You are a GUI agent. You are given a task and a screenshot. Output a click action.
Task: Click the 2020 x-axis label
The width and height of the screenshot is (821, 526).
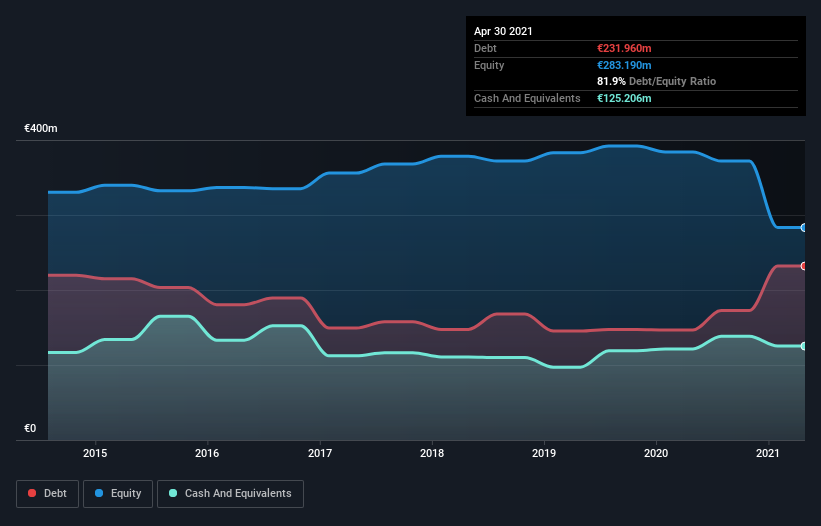tap(656, 453)
